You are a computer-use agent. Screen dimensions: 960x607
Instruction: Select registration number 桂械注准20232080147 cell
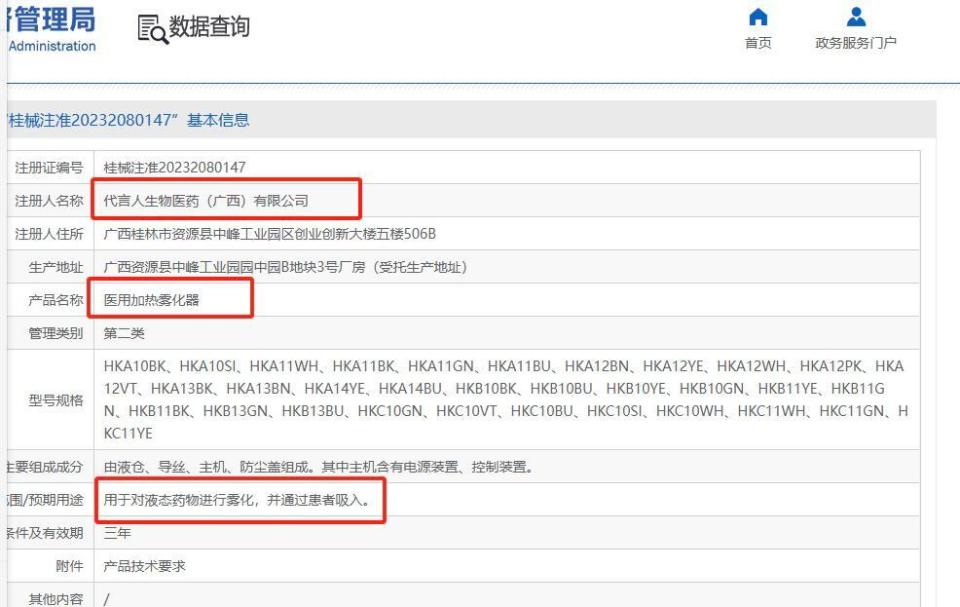click(x=174, y=167)
